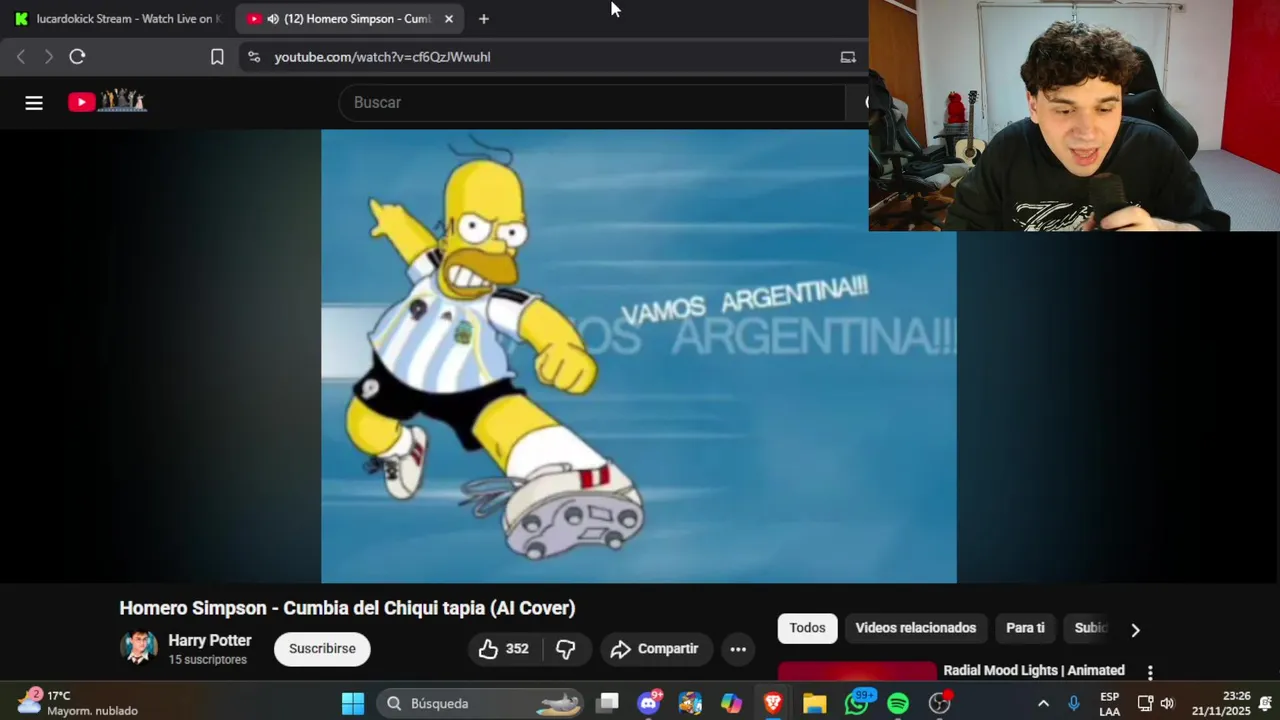
Task: Open the volume tray icon
Action: pyautogui.click(x=1167, y=704)
